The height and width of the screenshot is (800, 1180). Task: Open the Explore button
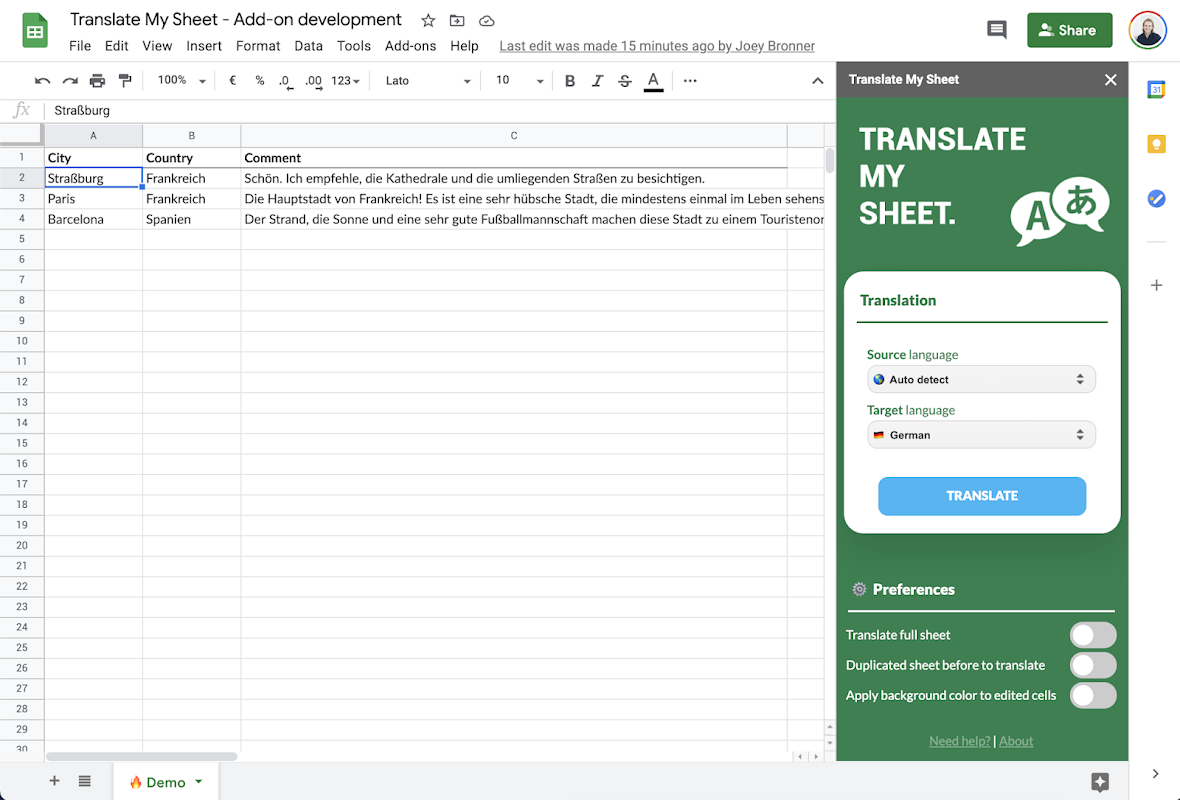pos(1099,782)
